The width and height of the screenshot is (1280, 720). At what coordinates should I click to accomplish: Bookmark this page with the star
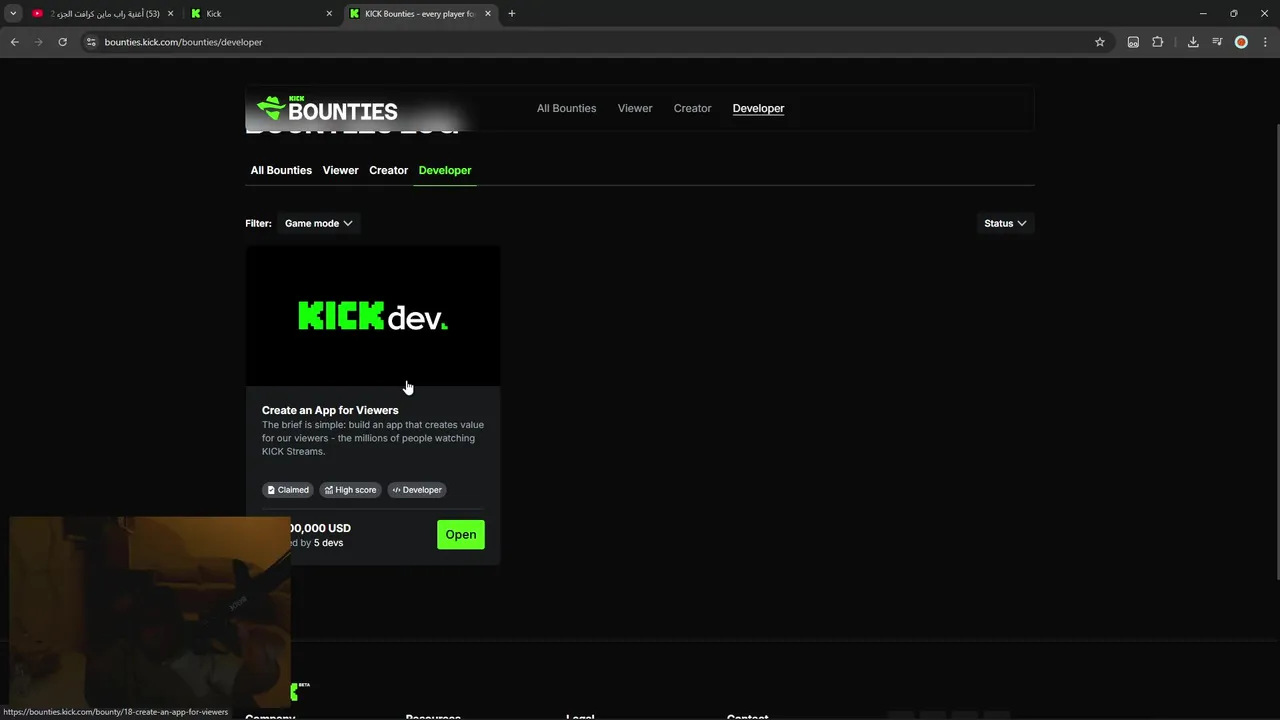click(1100, 42)
